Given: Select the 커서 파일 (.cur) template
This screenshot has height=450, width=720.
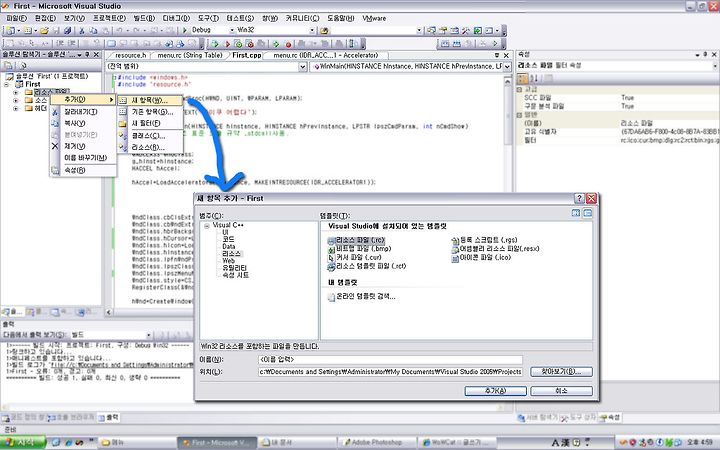Looking at the screenshot, I should tap(354, 257).
